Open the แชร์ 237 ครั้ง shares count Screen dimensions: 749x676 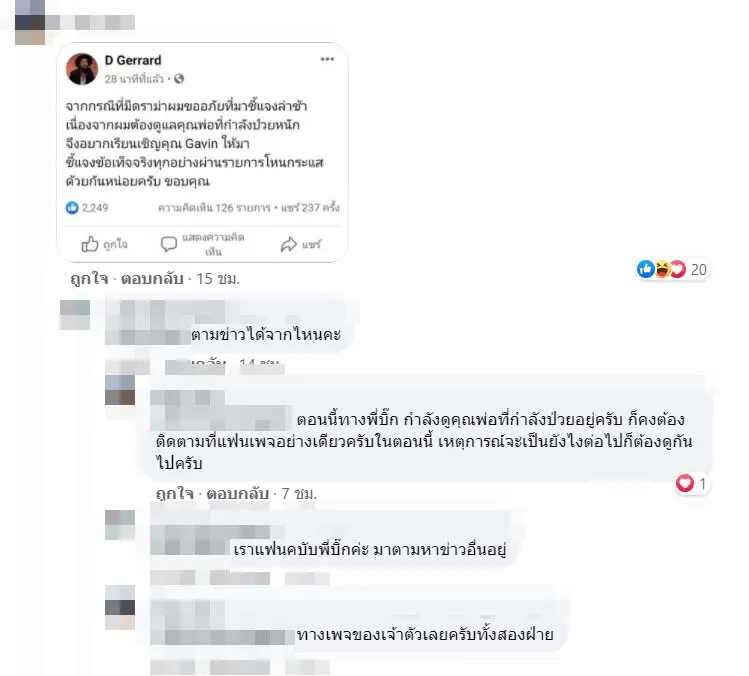coord(310,208)
